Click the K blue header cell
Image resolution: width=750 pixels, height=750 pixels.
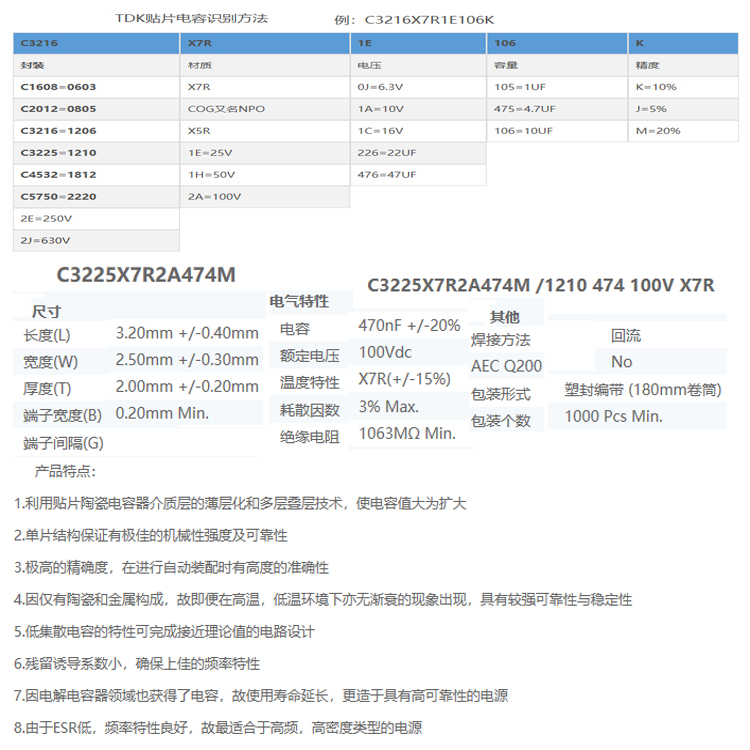click(684, 43)
